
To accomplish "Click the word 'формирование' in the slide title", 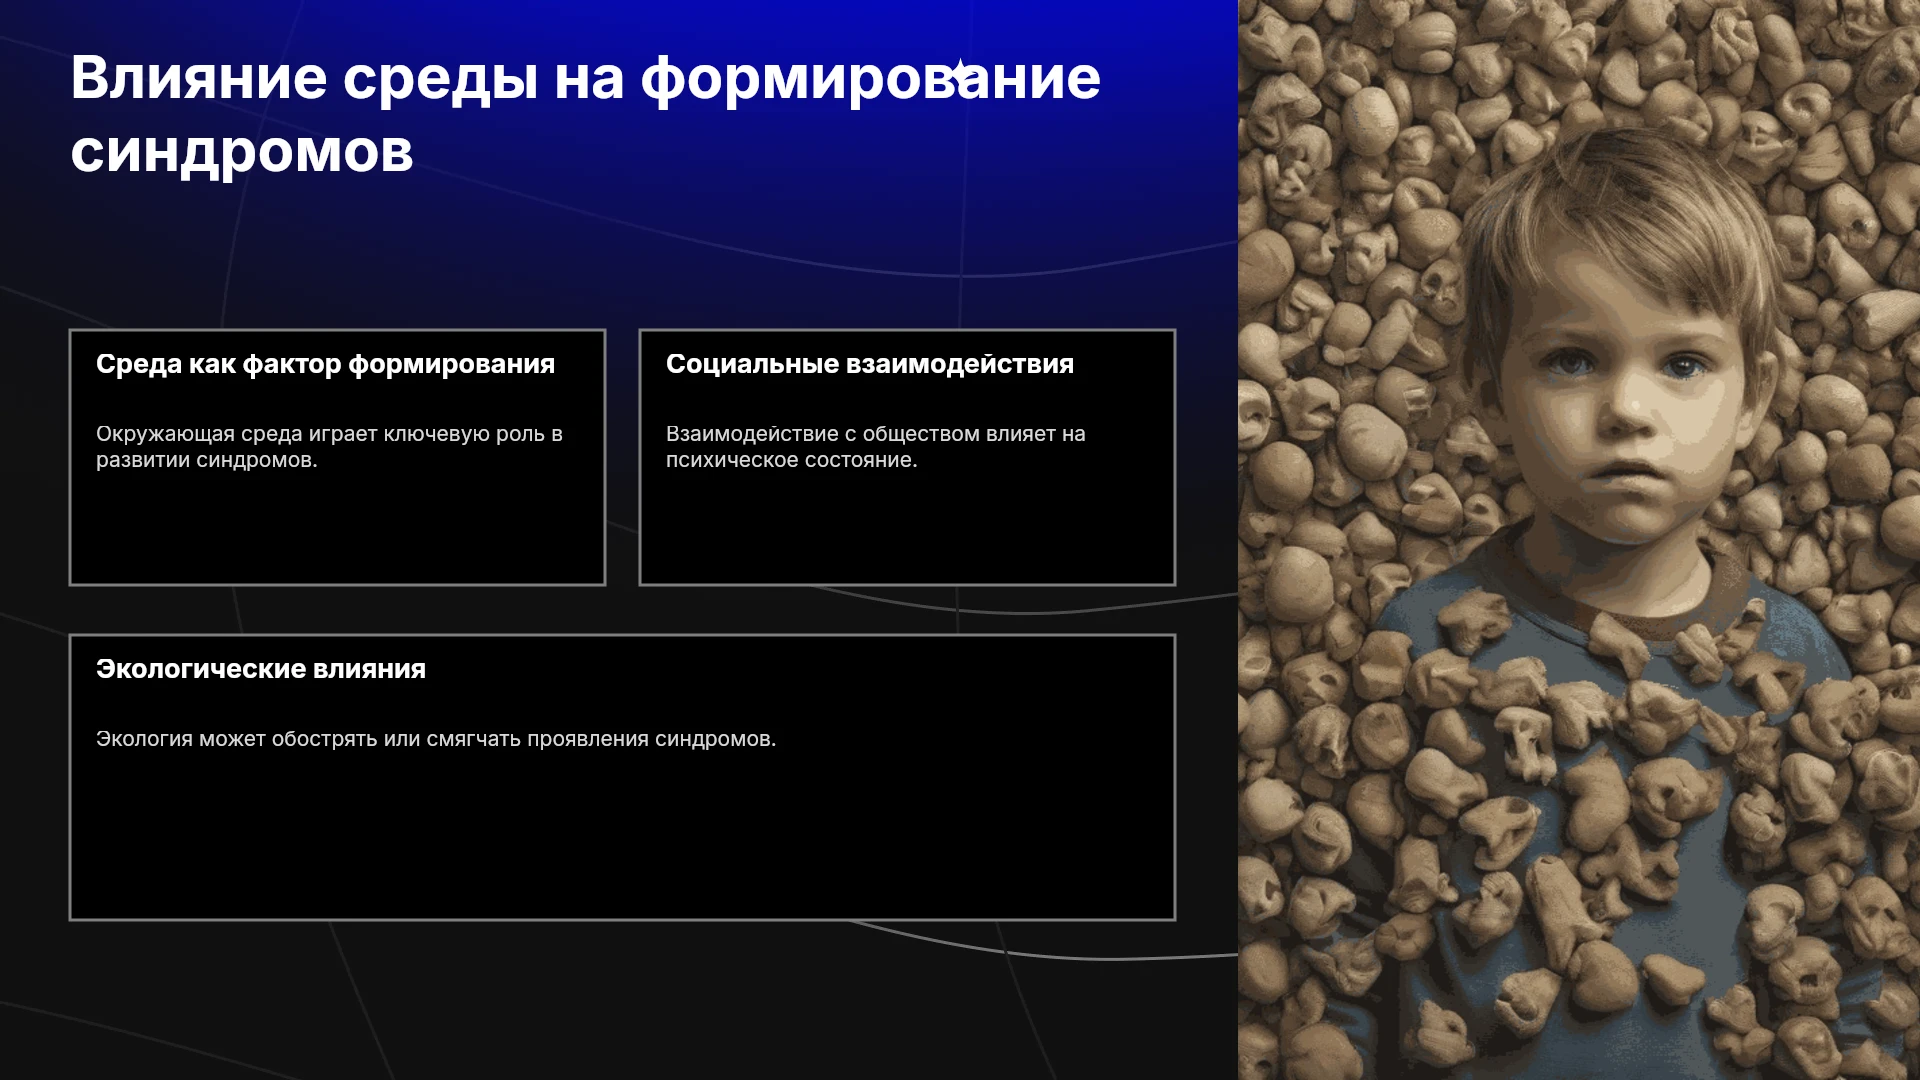I will (871, 78).
